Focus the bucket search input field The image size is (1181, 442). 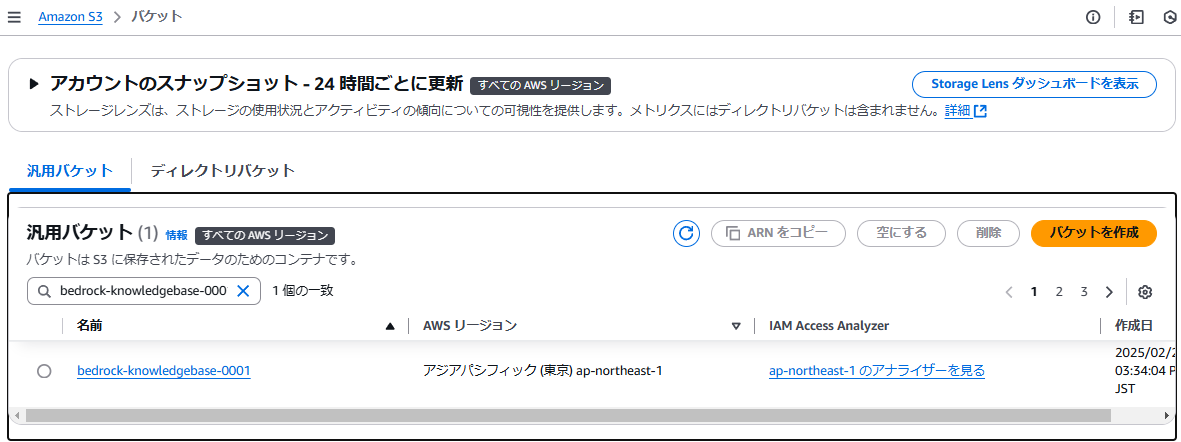[143, 291]
